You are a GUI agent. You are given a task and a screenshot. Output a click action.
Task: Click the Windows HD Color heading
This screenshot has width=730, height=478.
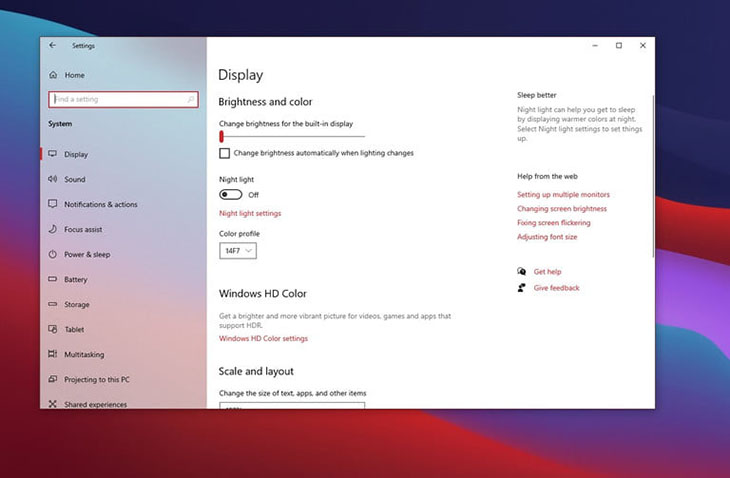[x=263, y=293]
